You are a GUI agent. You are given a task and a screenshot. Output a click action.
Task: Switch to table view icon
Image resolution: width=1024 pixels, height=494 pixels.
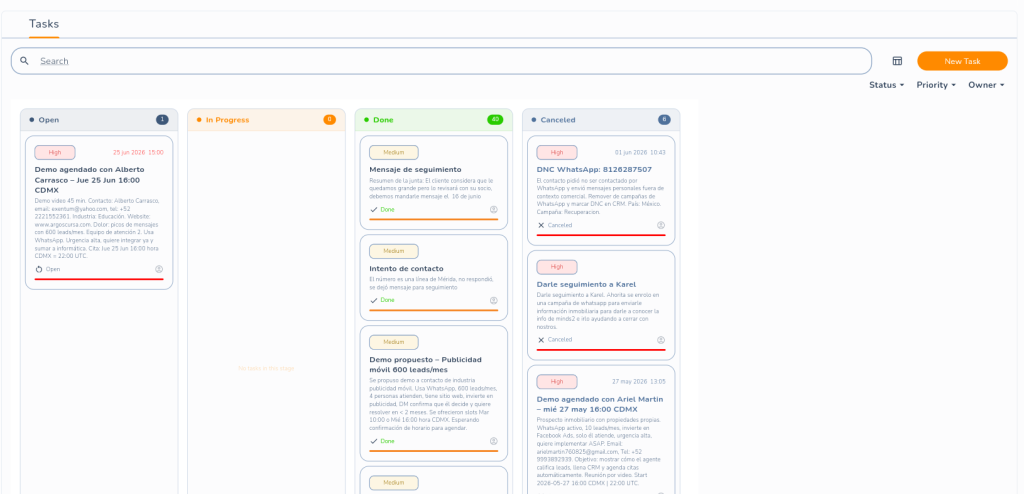pos(897,61)
